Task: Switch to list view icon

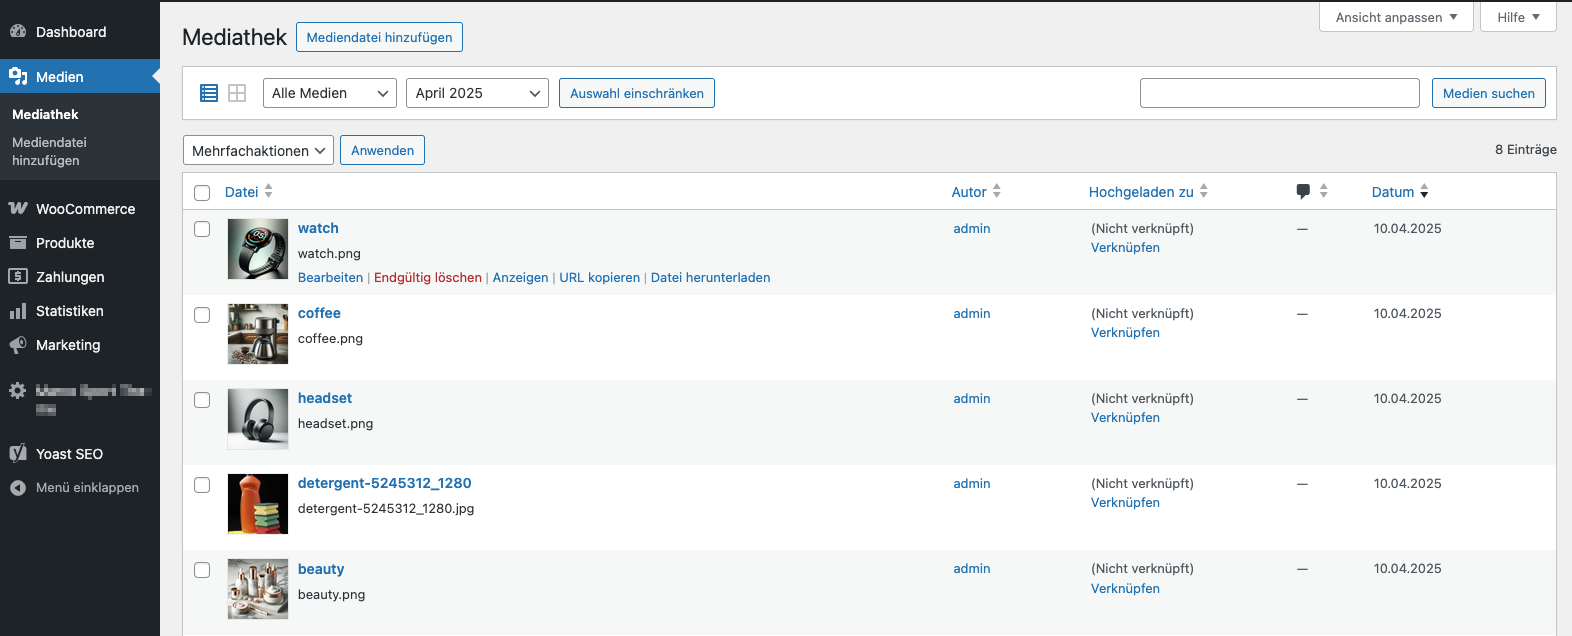Action: (x=209, y=93)
